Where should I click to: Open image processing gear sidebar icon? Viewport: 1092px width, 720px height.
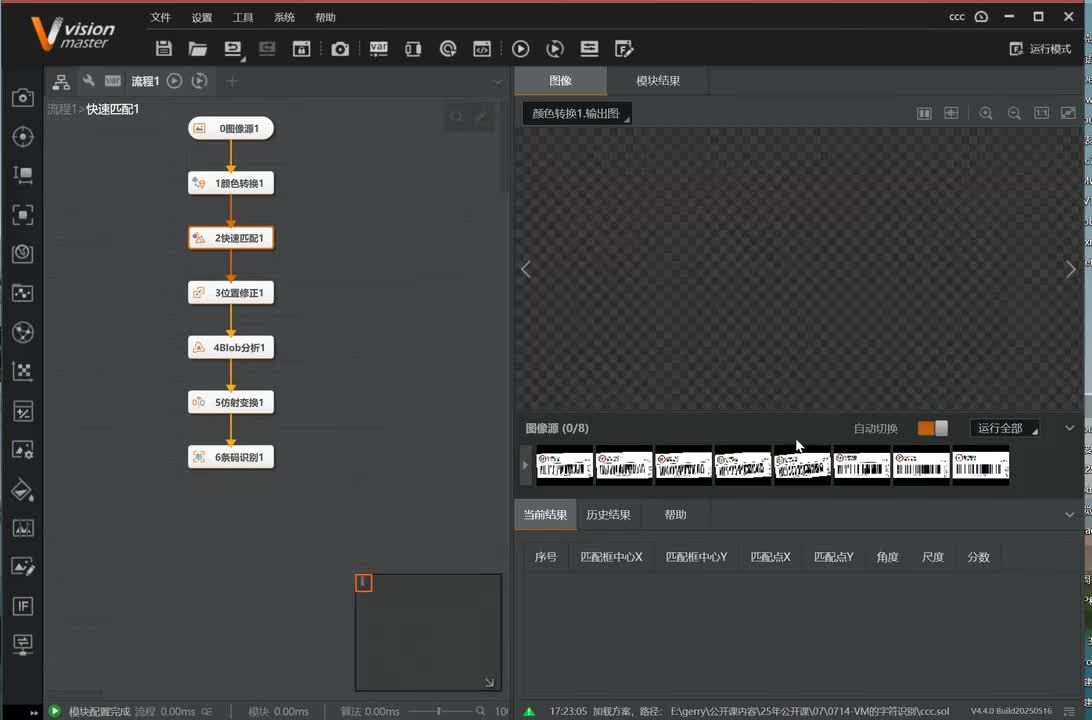click(23, 450)
